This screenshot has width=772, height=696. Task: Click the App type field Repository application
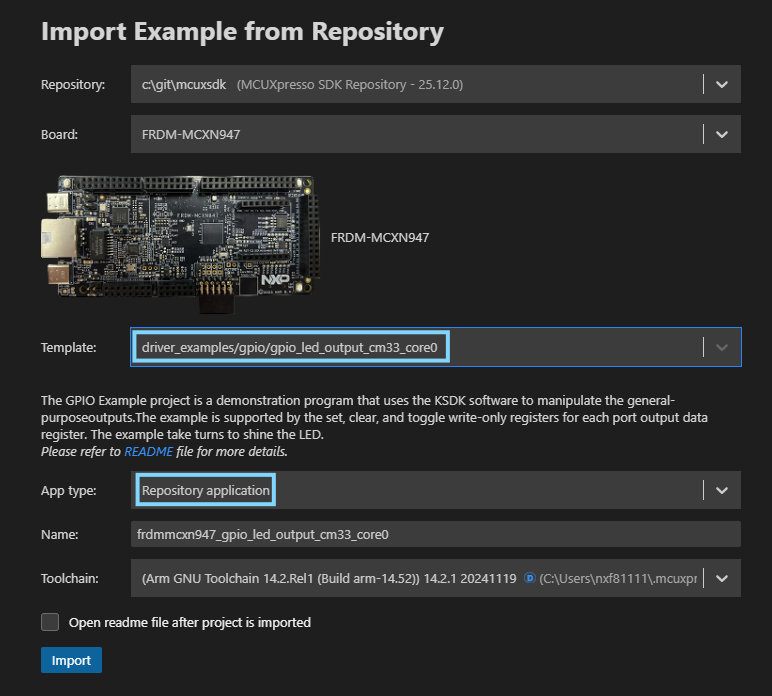coord(436,490)
